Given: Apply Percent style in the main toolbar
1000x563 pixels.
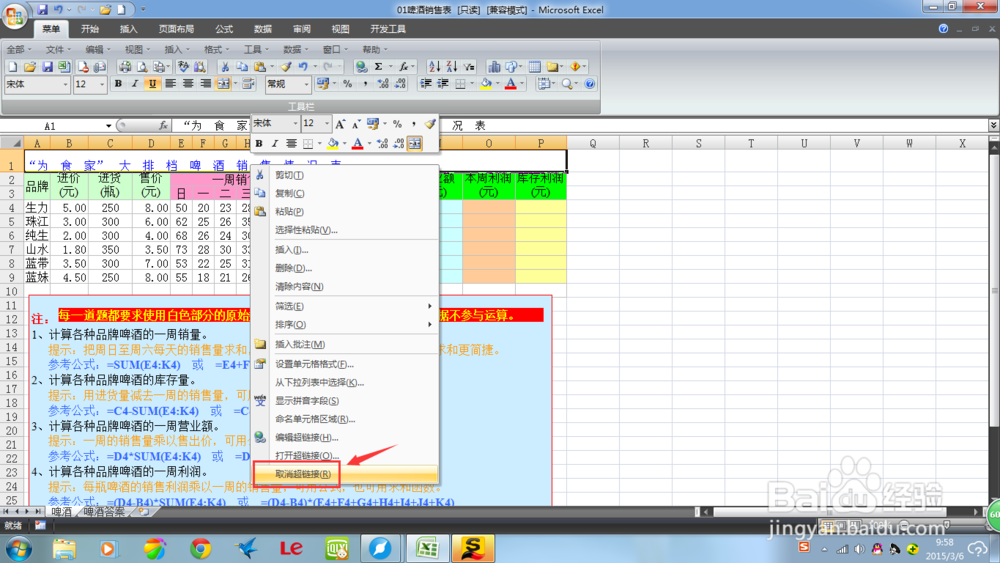Looking at the screenshot, I should pos(348,84).
